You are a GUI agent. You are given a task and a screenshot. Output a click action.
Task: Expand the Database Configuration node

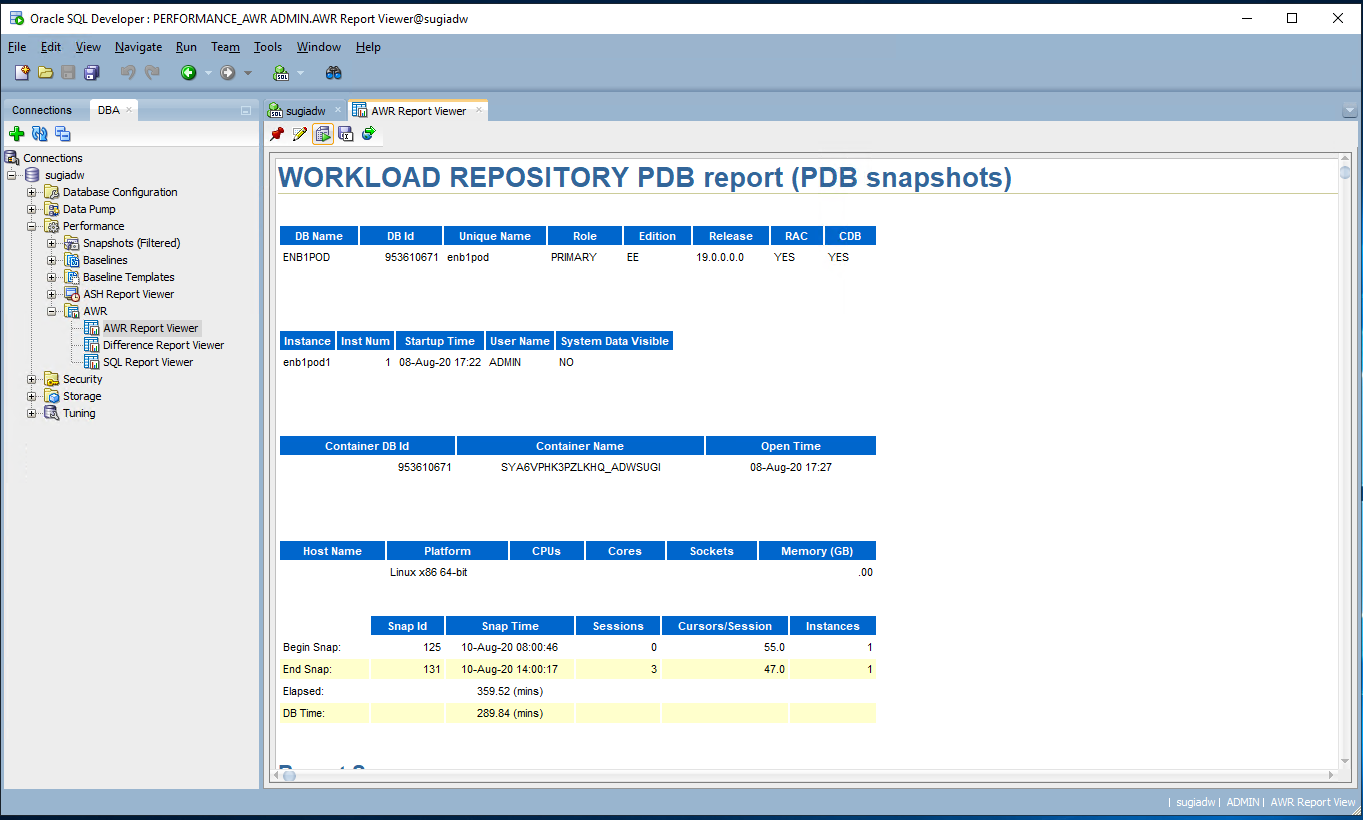tap(32, 192)
